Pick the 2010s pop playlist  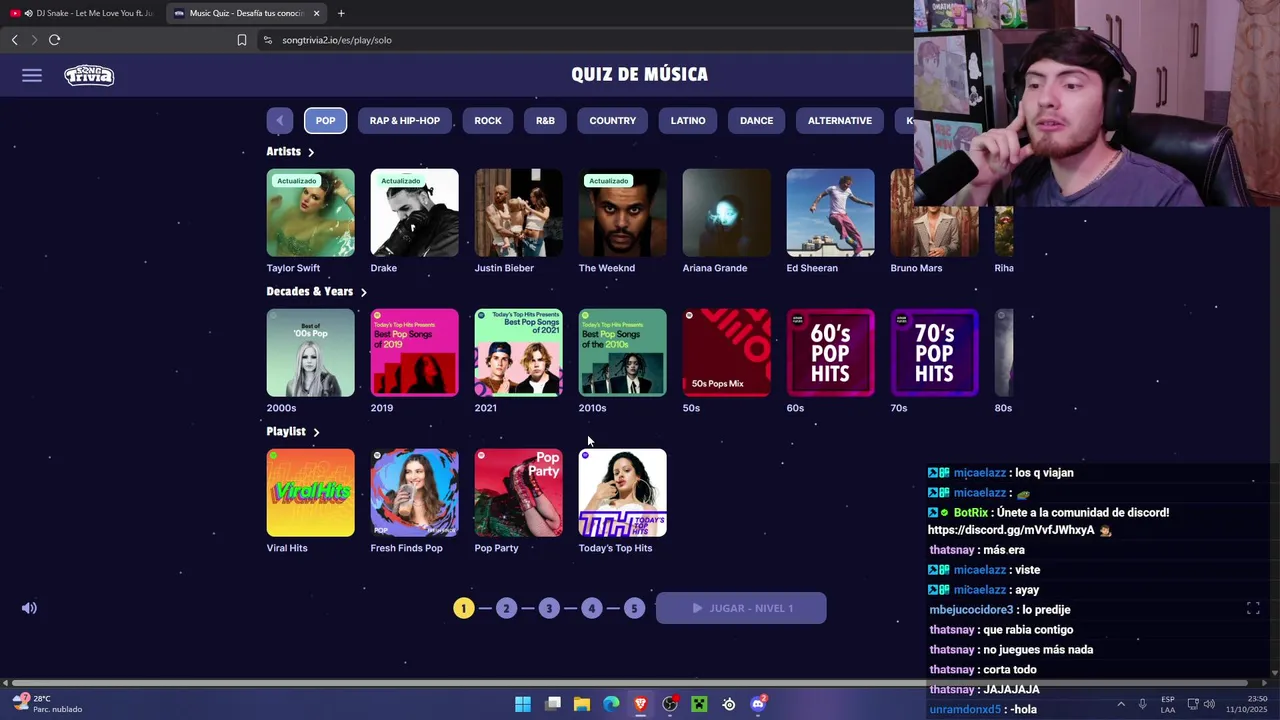point(623,353)
